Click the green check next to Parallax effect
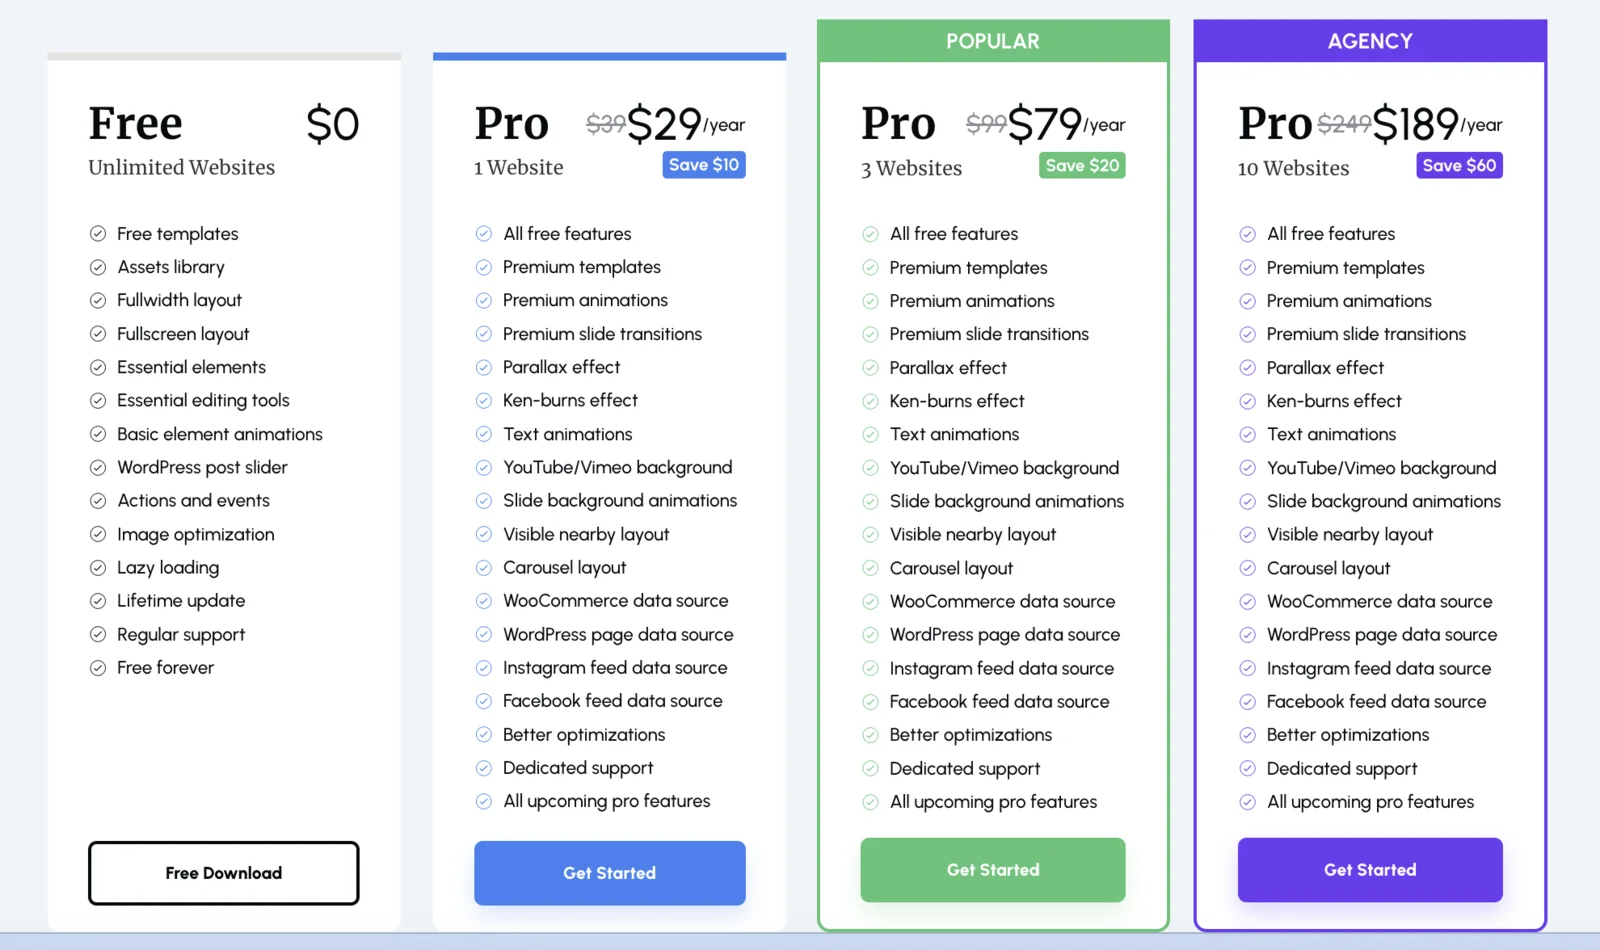Screen dimensions: 1600x950 click(870, 368)
